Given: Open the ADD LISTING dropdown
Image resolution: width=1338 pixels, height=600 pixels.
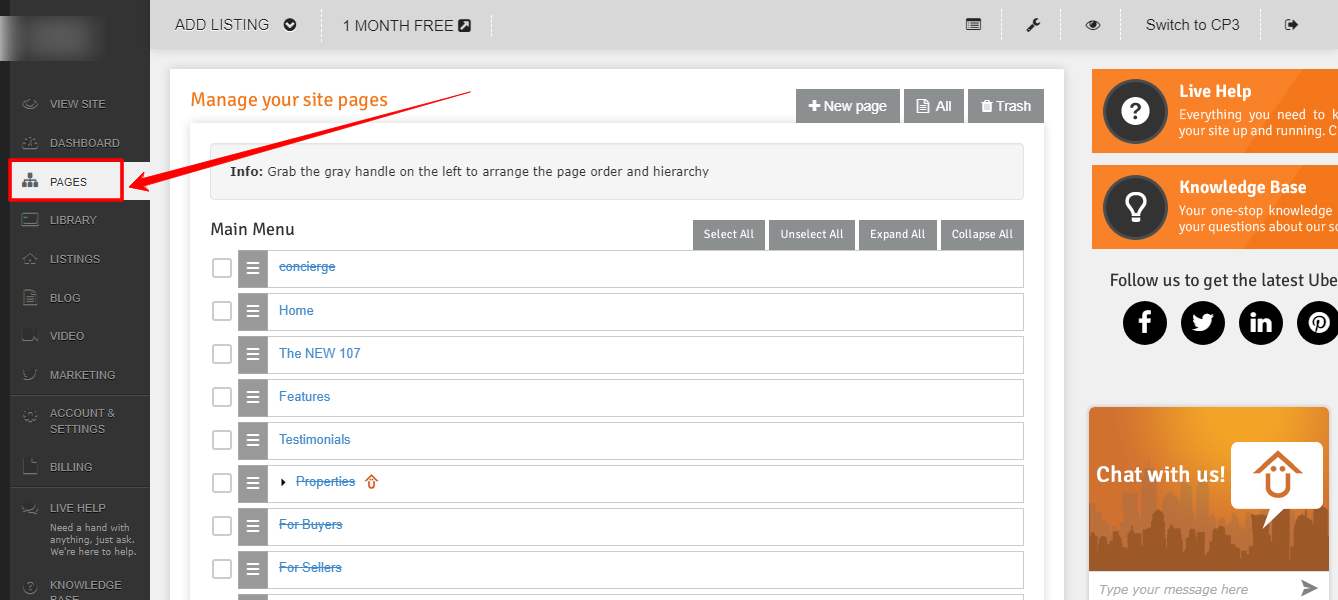Looking at the screenshot, I should (236, 25).
